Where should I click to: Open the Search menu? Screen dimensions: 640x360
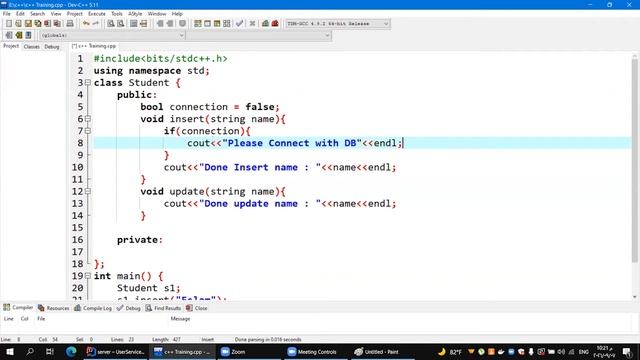pyautogui.click(x=37, y=13)
